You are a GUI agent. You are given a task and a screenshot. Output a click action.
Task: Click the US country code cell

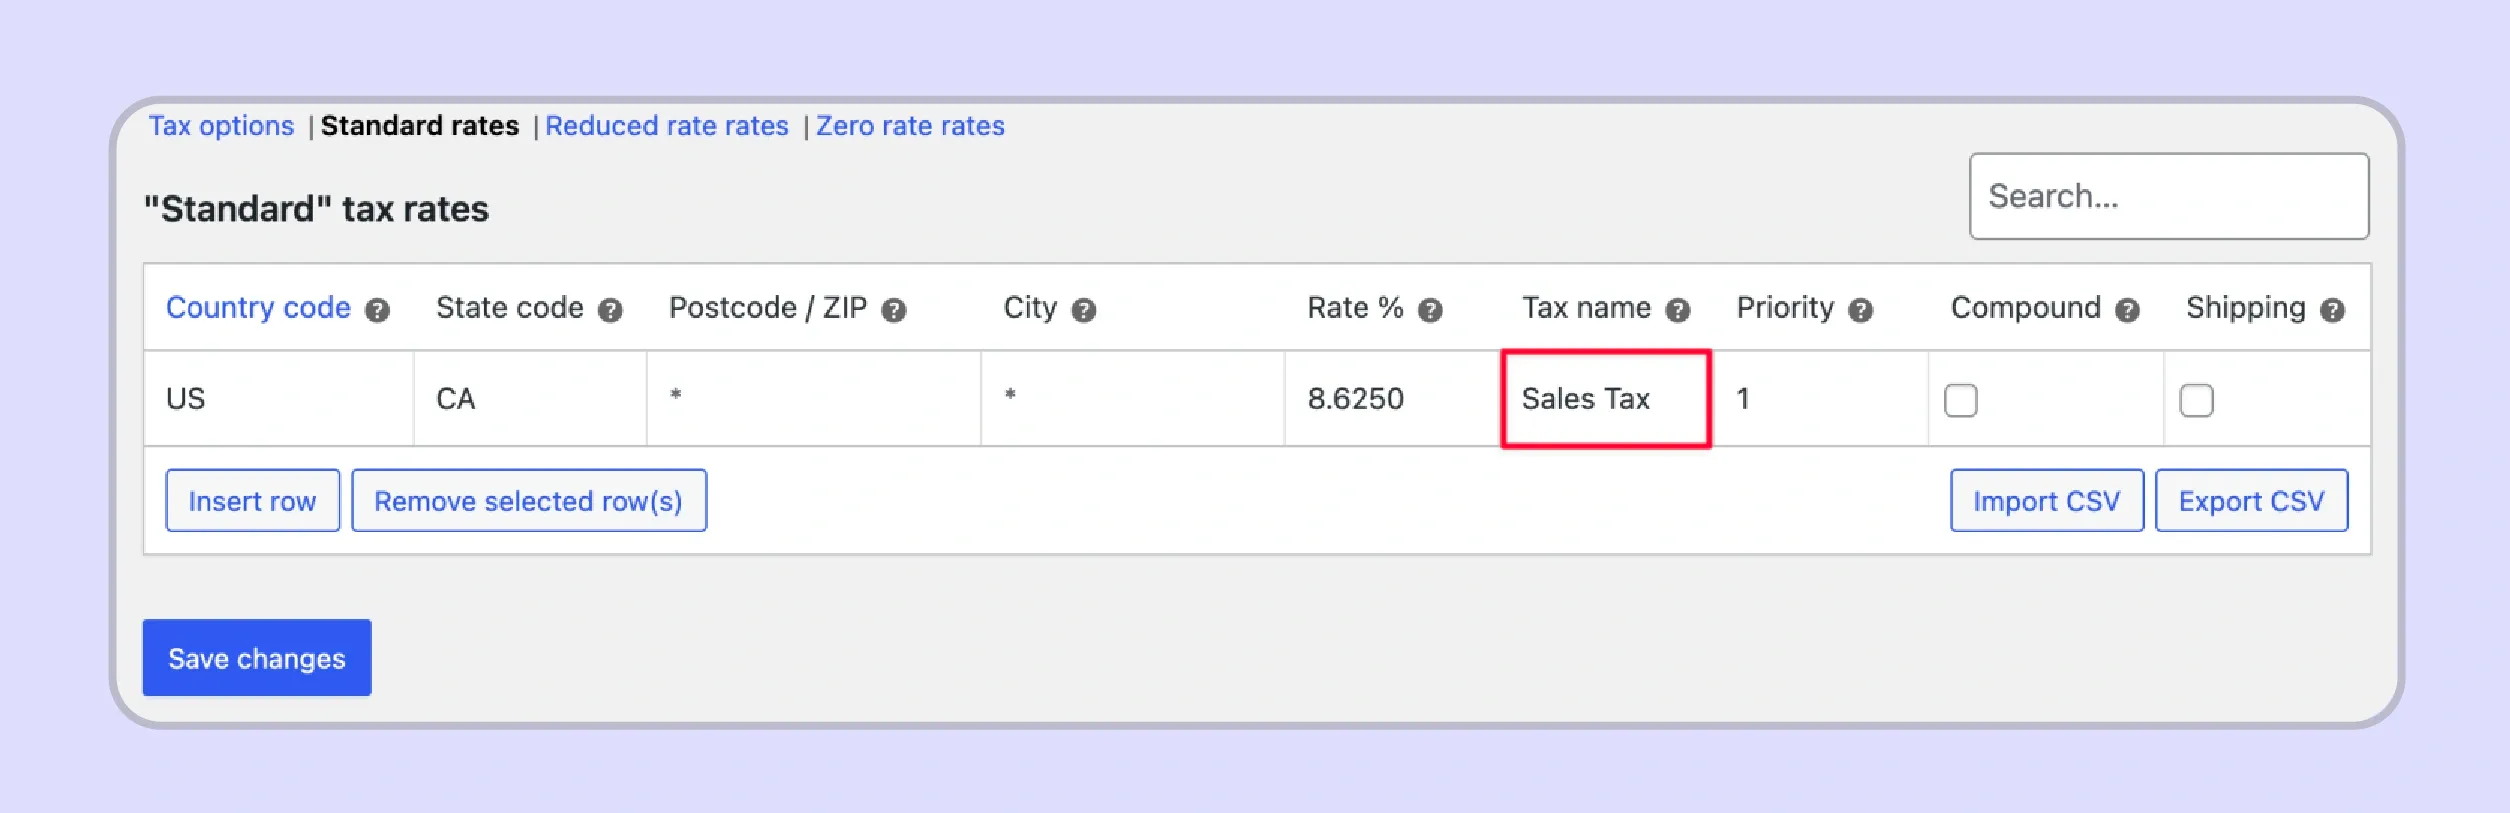pos(279,398)
